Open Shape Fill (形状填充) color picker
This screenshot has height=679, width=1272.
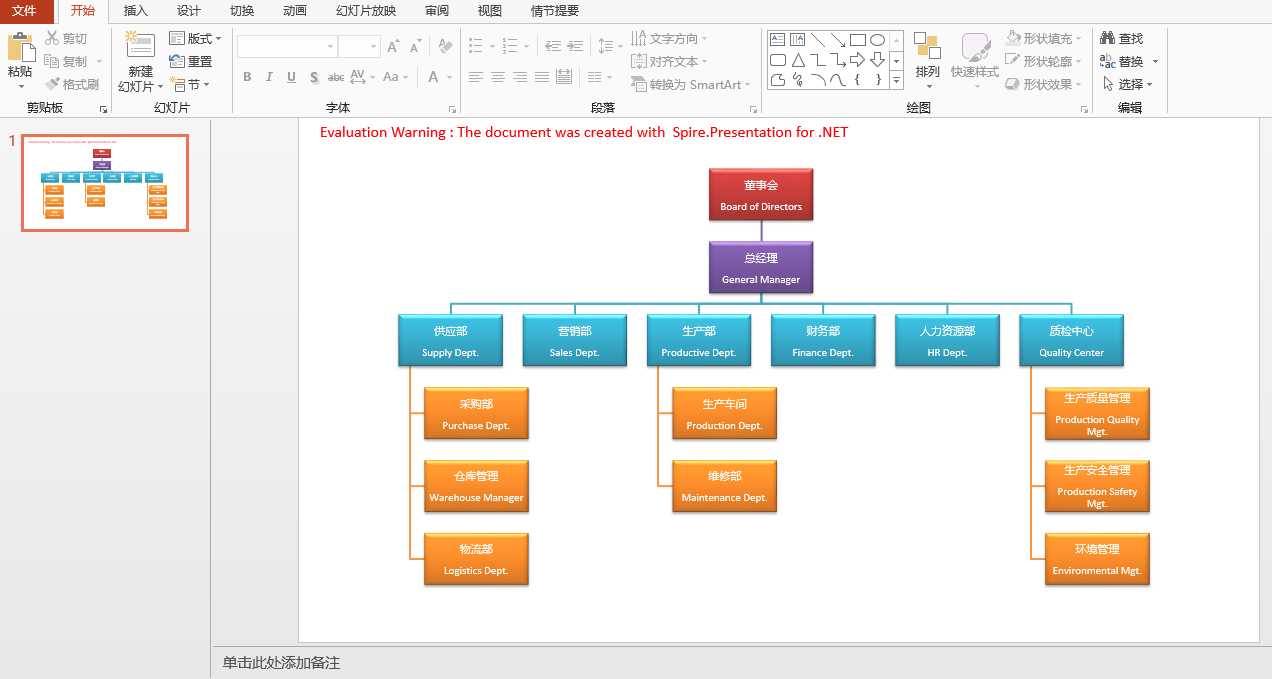point(1044,38)
